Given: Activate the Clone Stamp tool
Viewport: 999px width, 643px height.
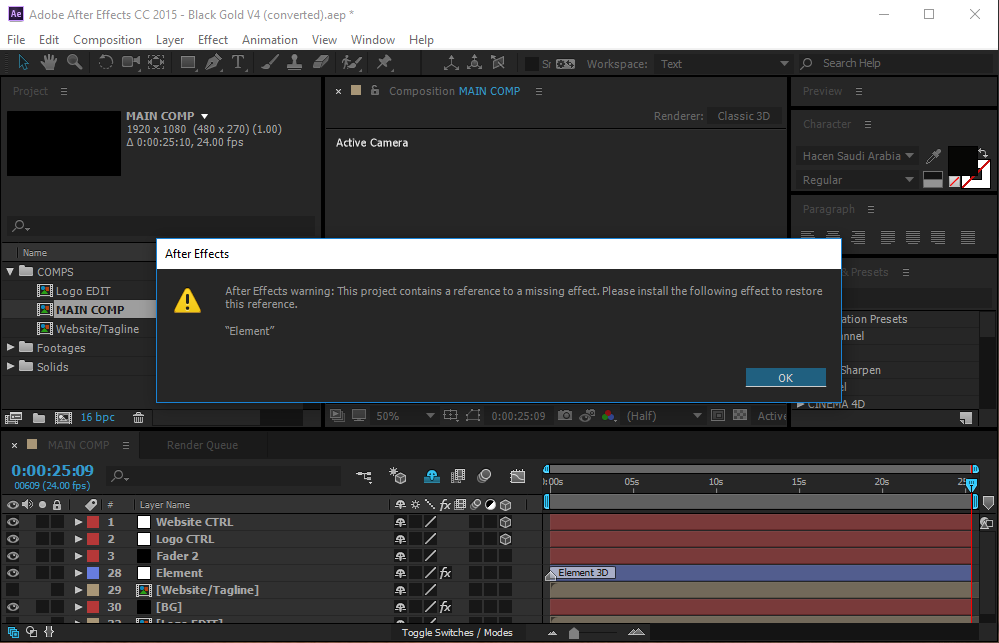Looking at the screenshot, I should click(x=295, y=63).
